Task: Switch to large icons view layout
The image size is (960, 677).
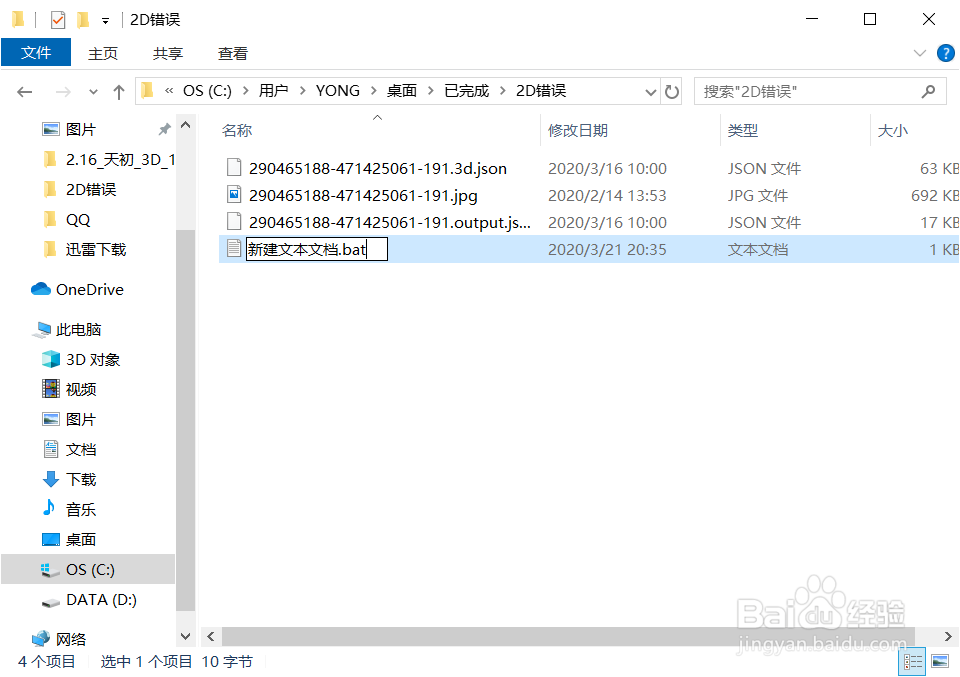Action: click(940, 662)
